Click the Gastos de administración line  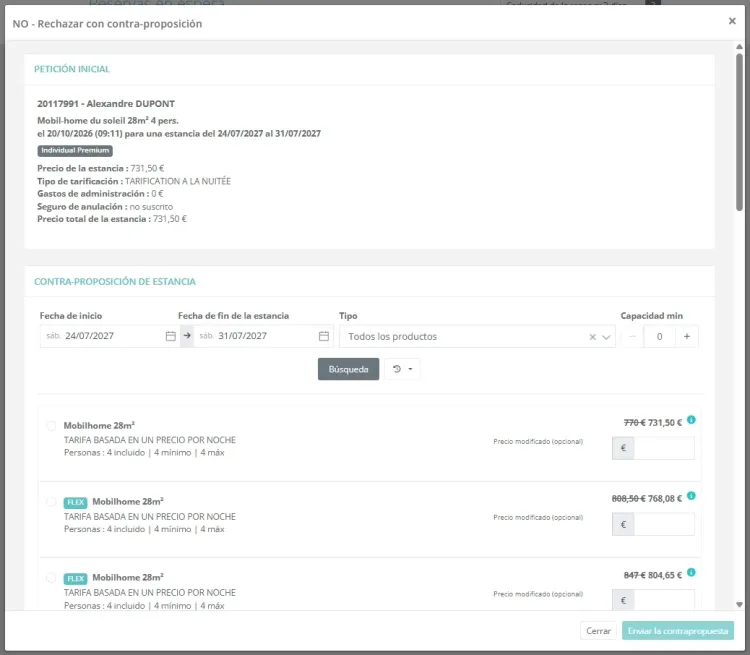coord(100,194)
